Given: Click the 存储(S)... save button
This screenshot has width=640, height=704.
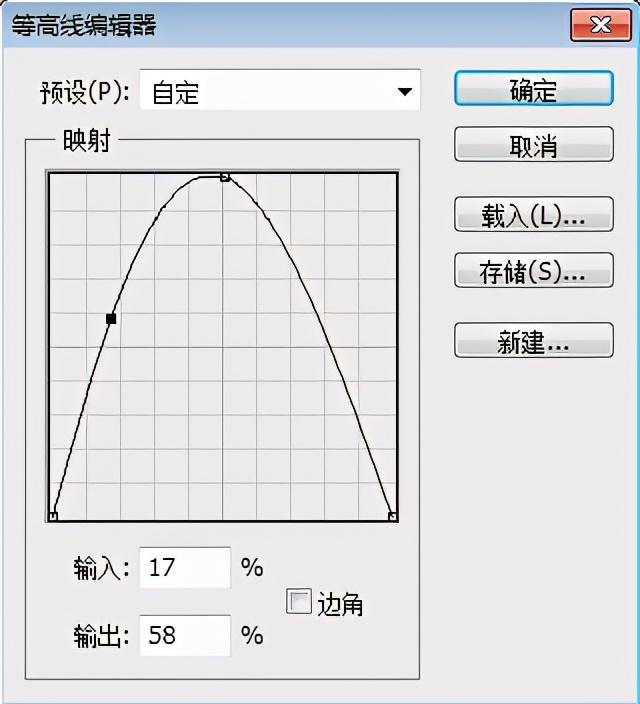Looking at the screenshot, I should point(534,270).
